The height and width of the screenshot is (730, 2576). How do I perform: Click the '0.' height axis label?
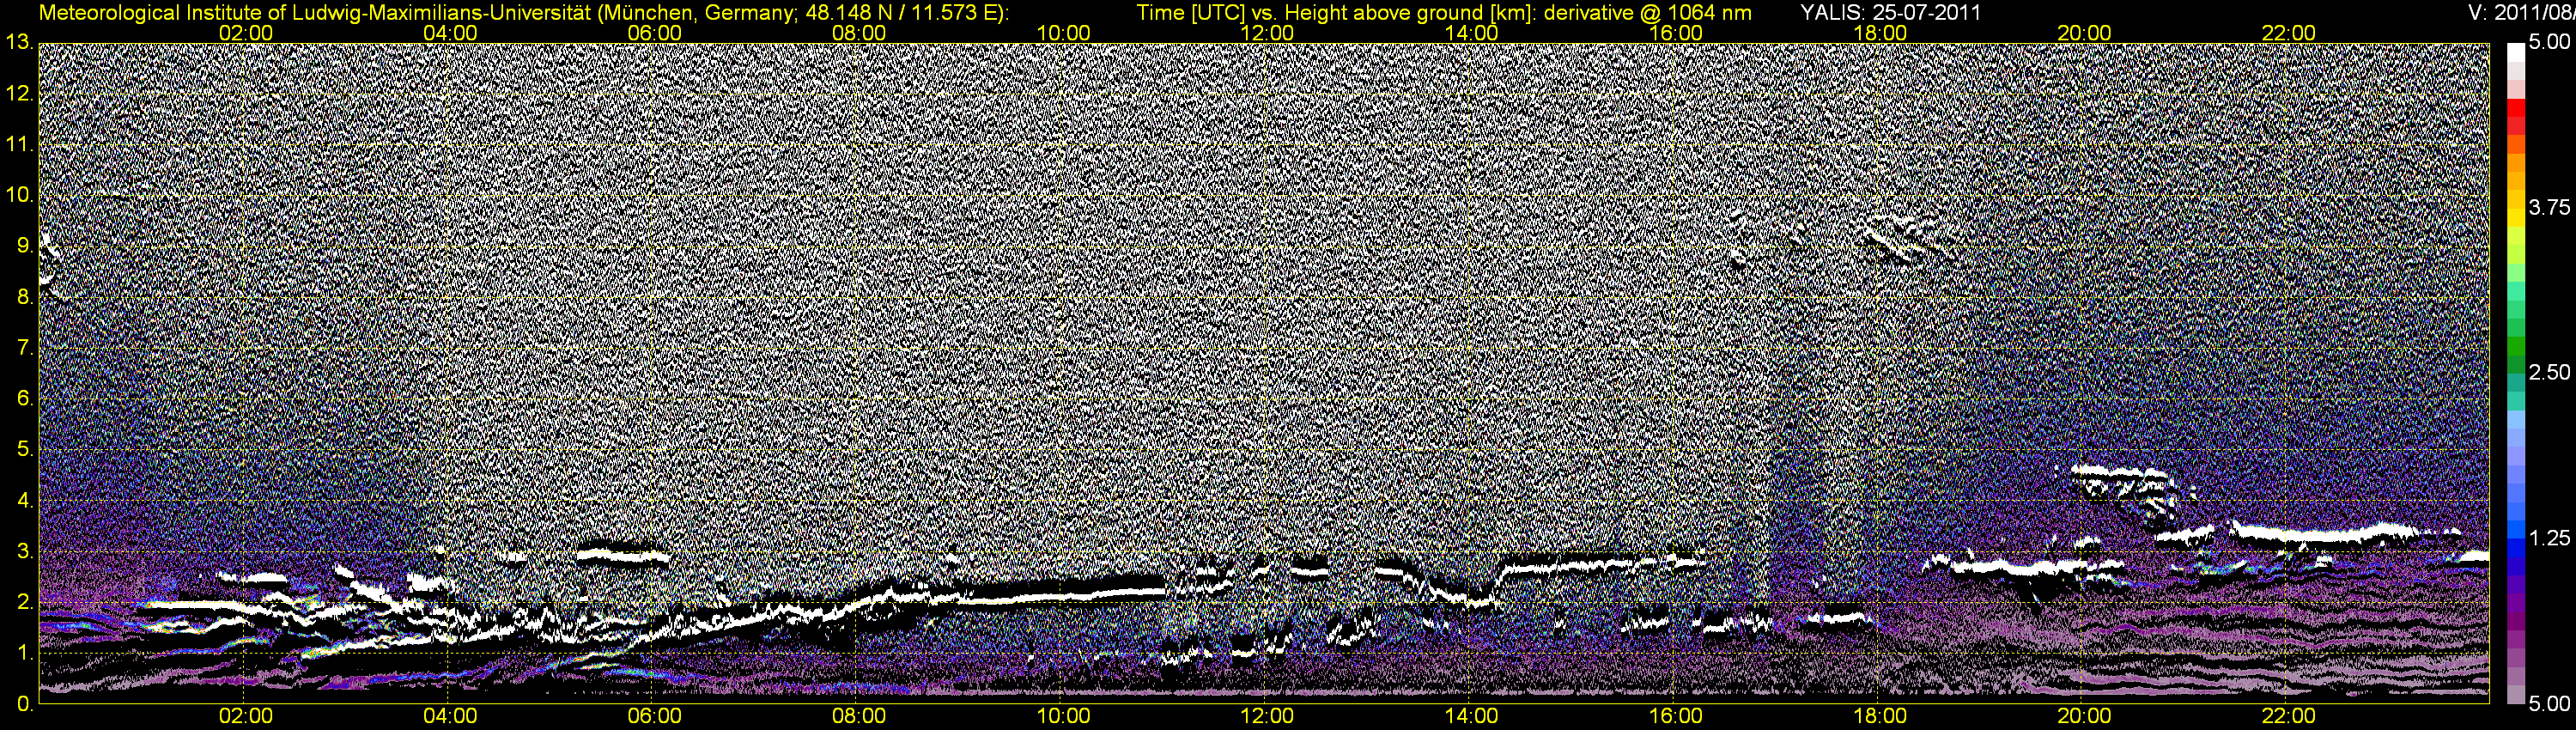point(25,704)
